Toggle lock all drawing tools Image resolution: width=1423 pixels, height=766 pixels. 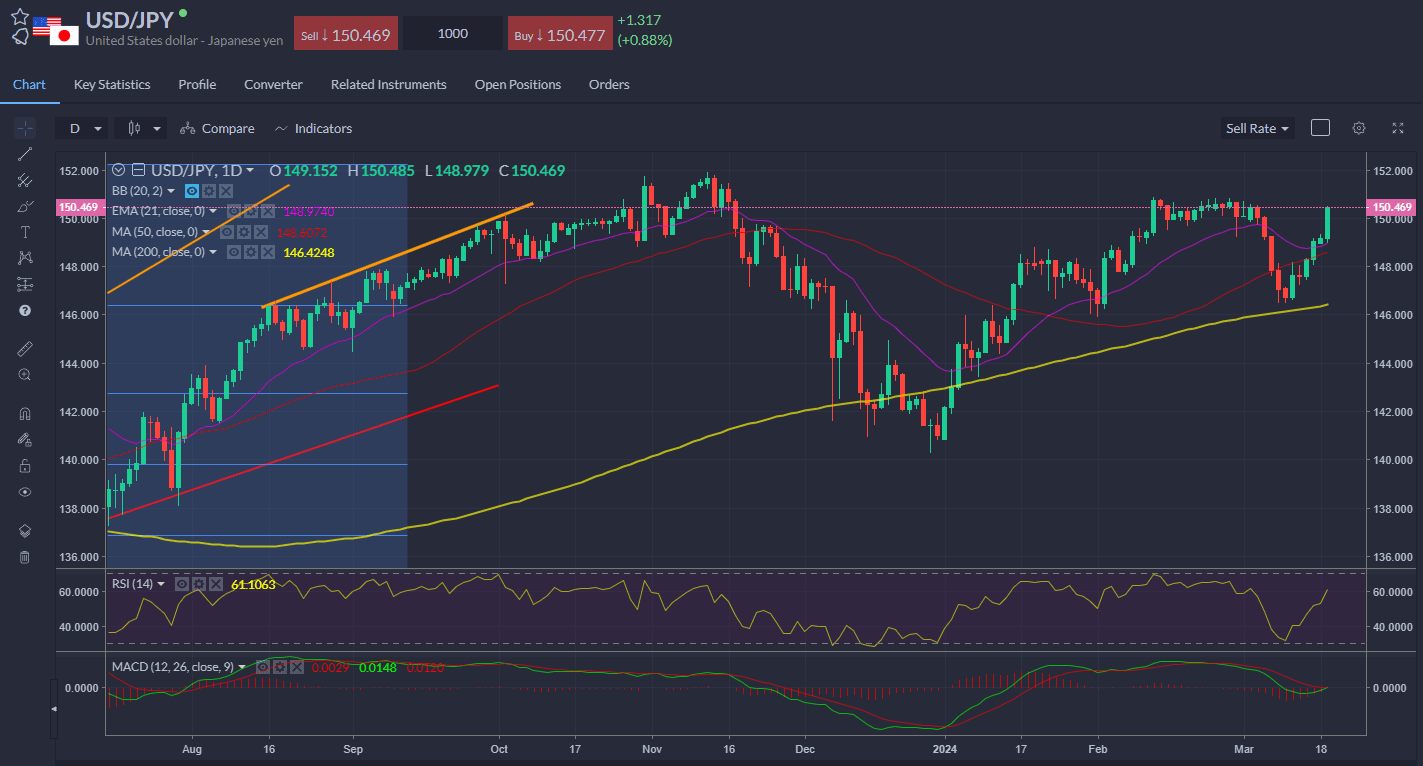coord(25,466)
